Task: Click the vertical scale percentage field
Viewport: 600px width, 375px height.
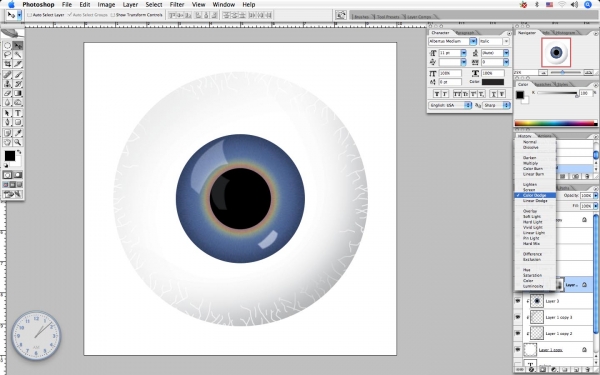Action: (x=450, y=73)
